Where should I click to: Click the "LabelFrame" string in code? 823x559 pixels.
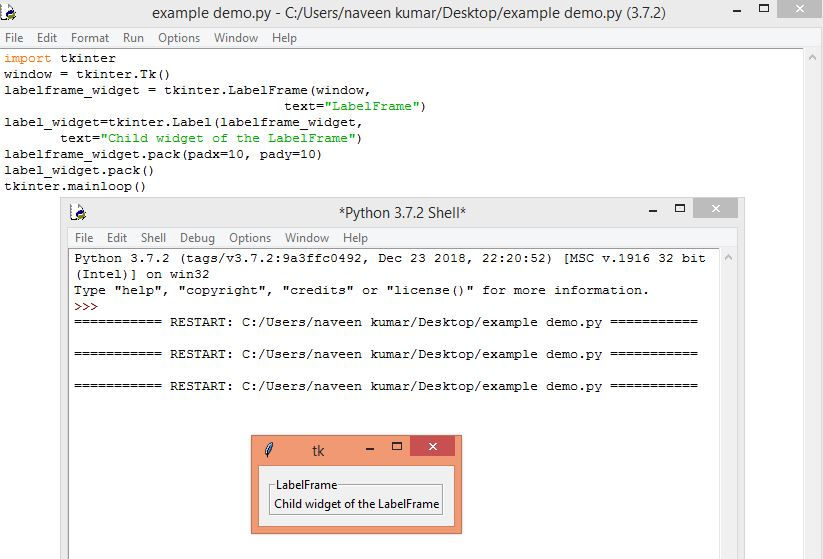coord(372,106)
